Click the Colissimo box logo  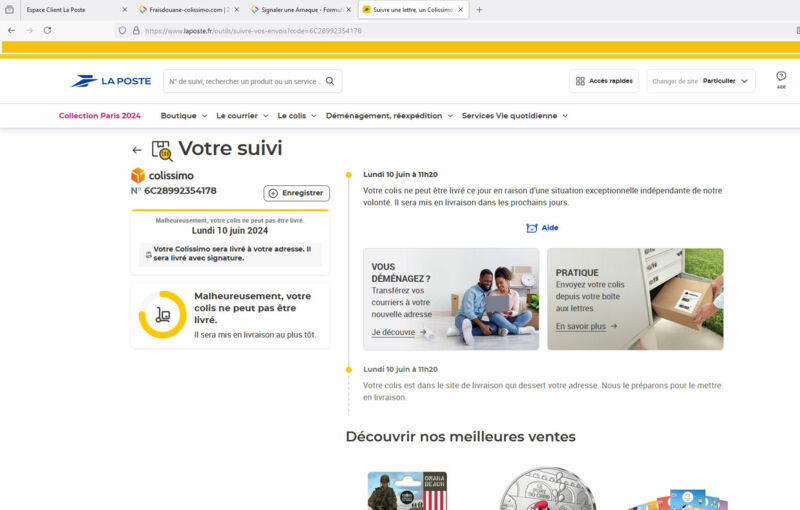138,175
